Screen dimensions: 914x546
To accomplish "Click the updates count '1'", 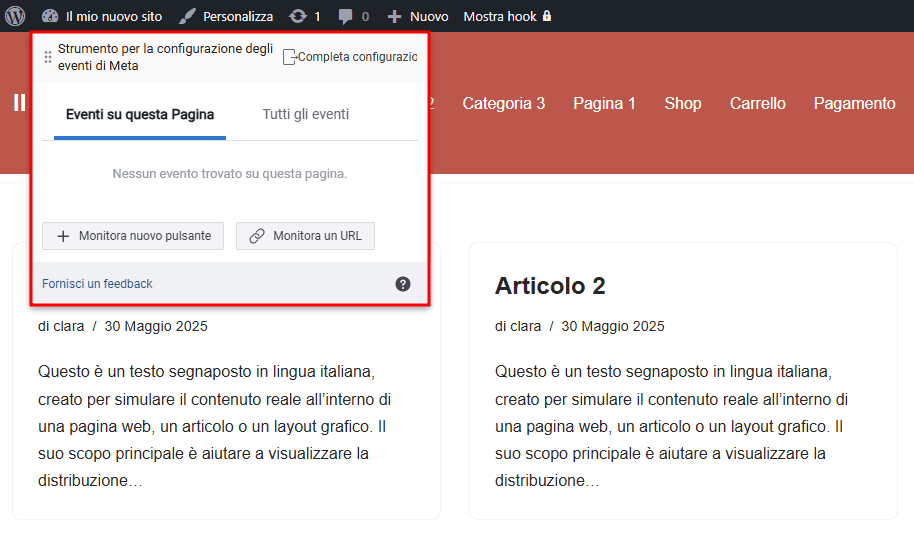I will [x=317, y=16].
